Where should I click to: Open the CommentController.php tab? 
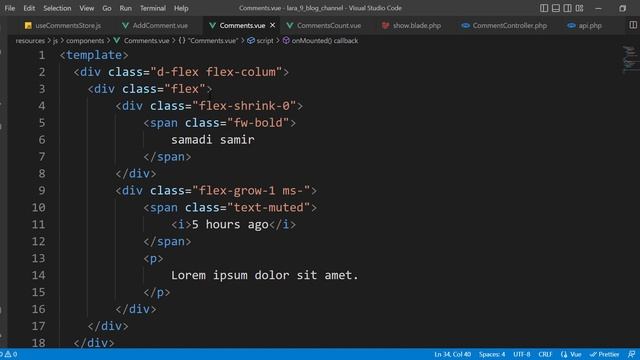(x=505, y=25)
